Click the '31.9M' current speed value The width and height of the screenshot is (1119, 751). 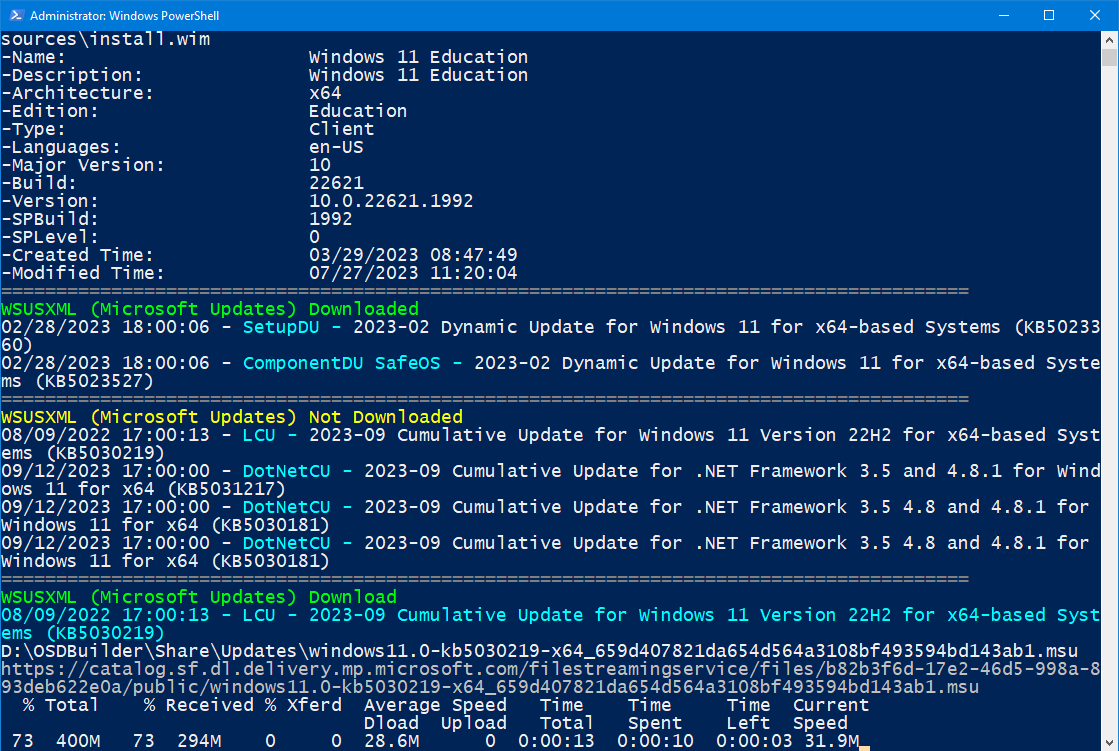point(831,741)
